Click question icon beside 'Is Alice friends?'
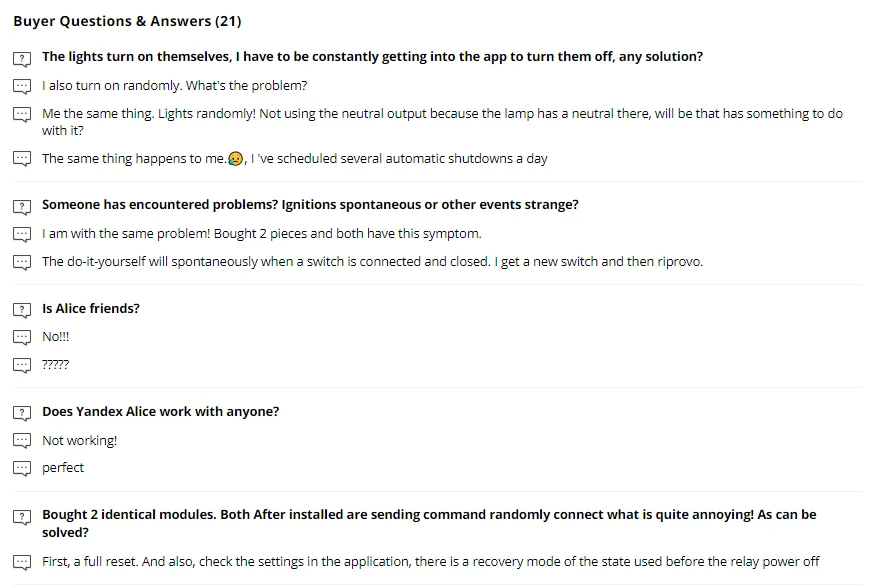This screenshot has height=588, width=878. tap(22, 310)
